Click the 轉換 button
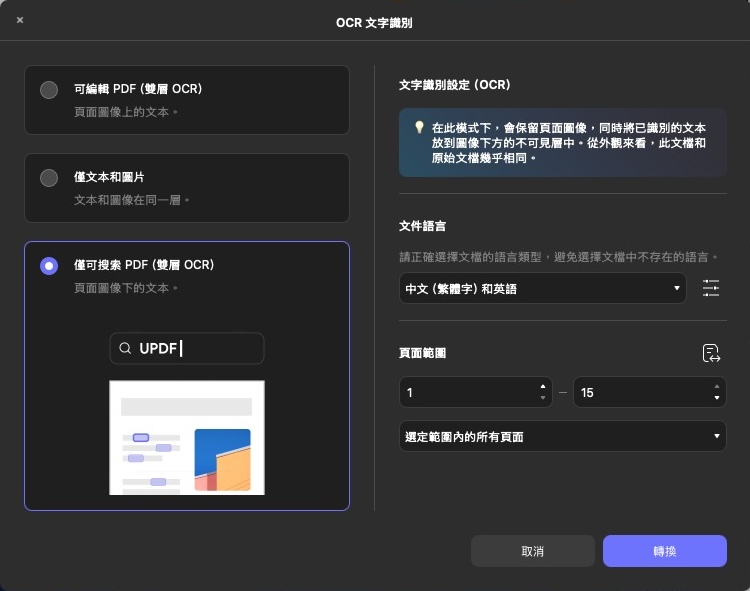The image size is (750, 591). [x=664, y=551]
